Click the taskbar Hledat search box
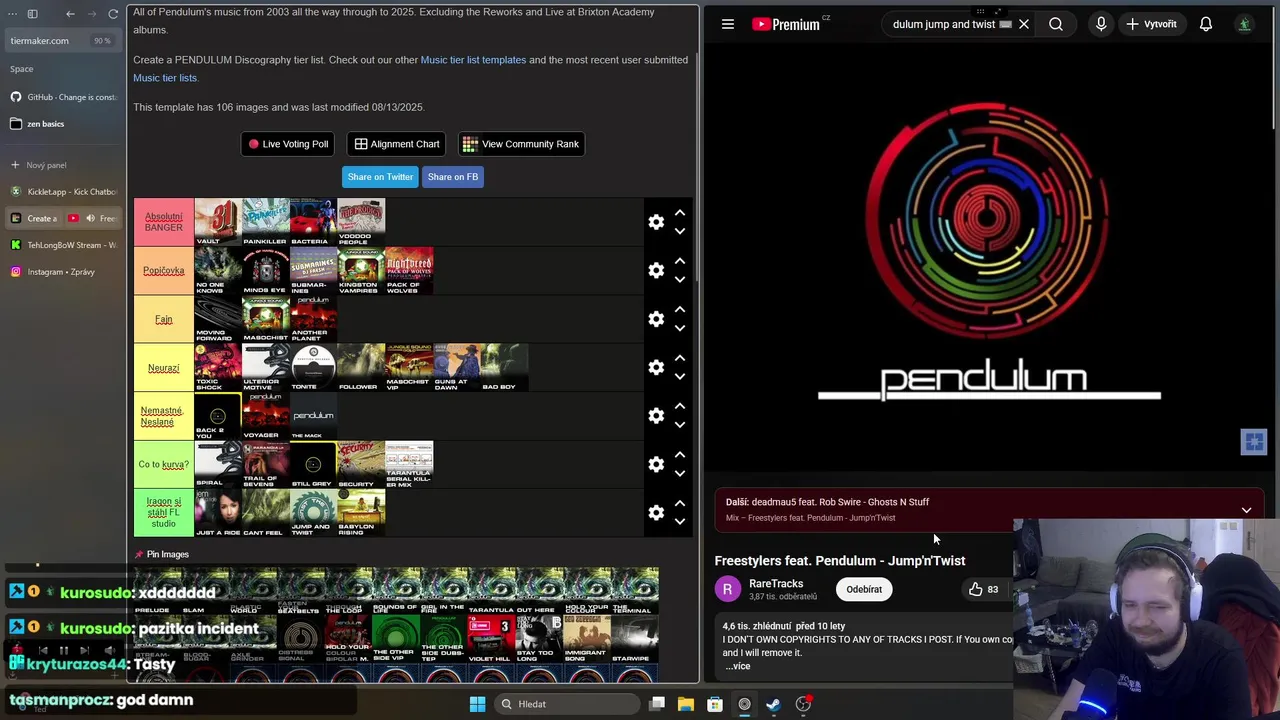Image resolution: width=1280 pixels, height=720 pixels. click(567, 704)
